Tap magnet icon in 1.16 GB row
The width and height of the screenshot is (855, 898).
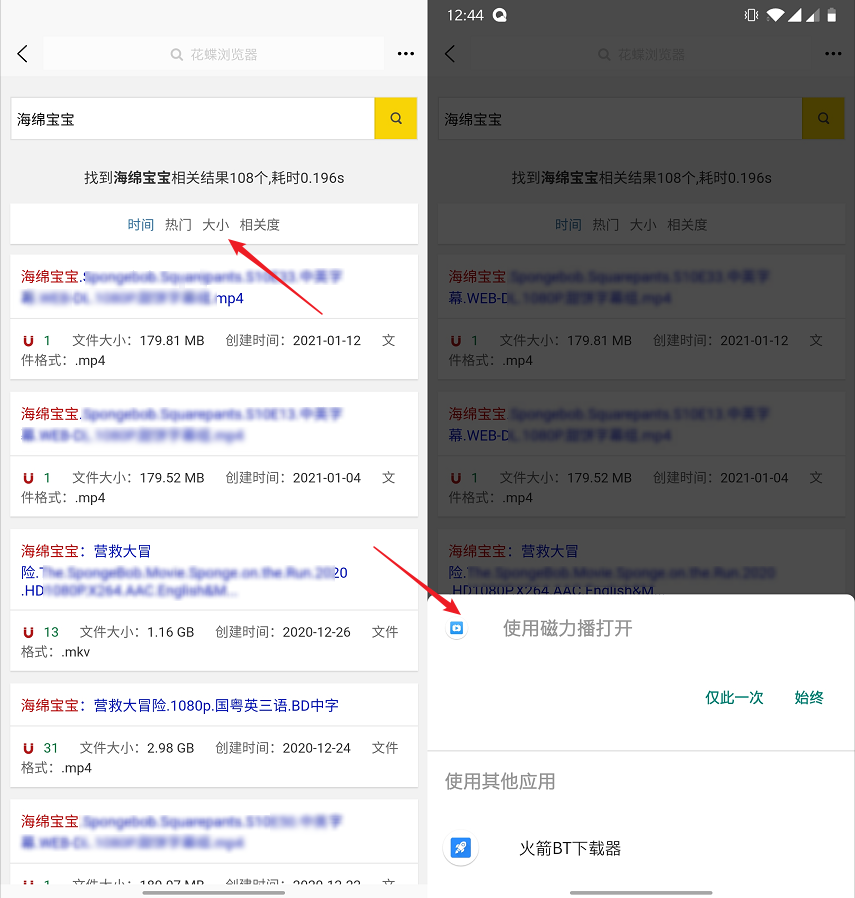tap(28, 632)
